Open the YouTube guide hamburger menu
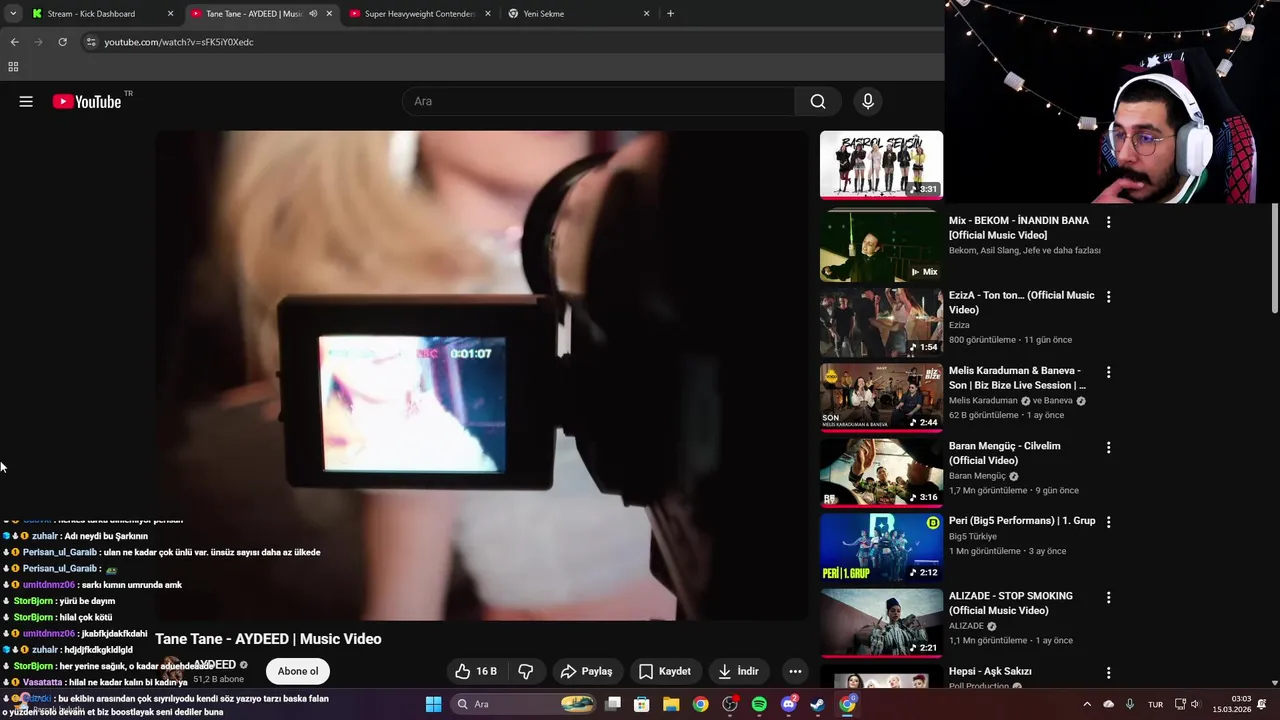The height and width of the screenshot is (720, 1280). click(26, 101)
